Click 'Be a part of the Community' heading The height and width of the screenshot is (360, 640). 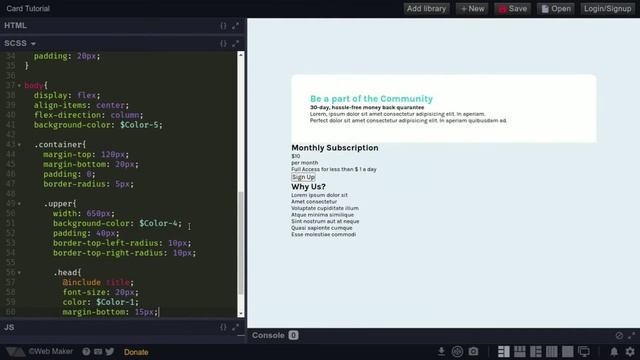coord(371,99)
